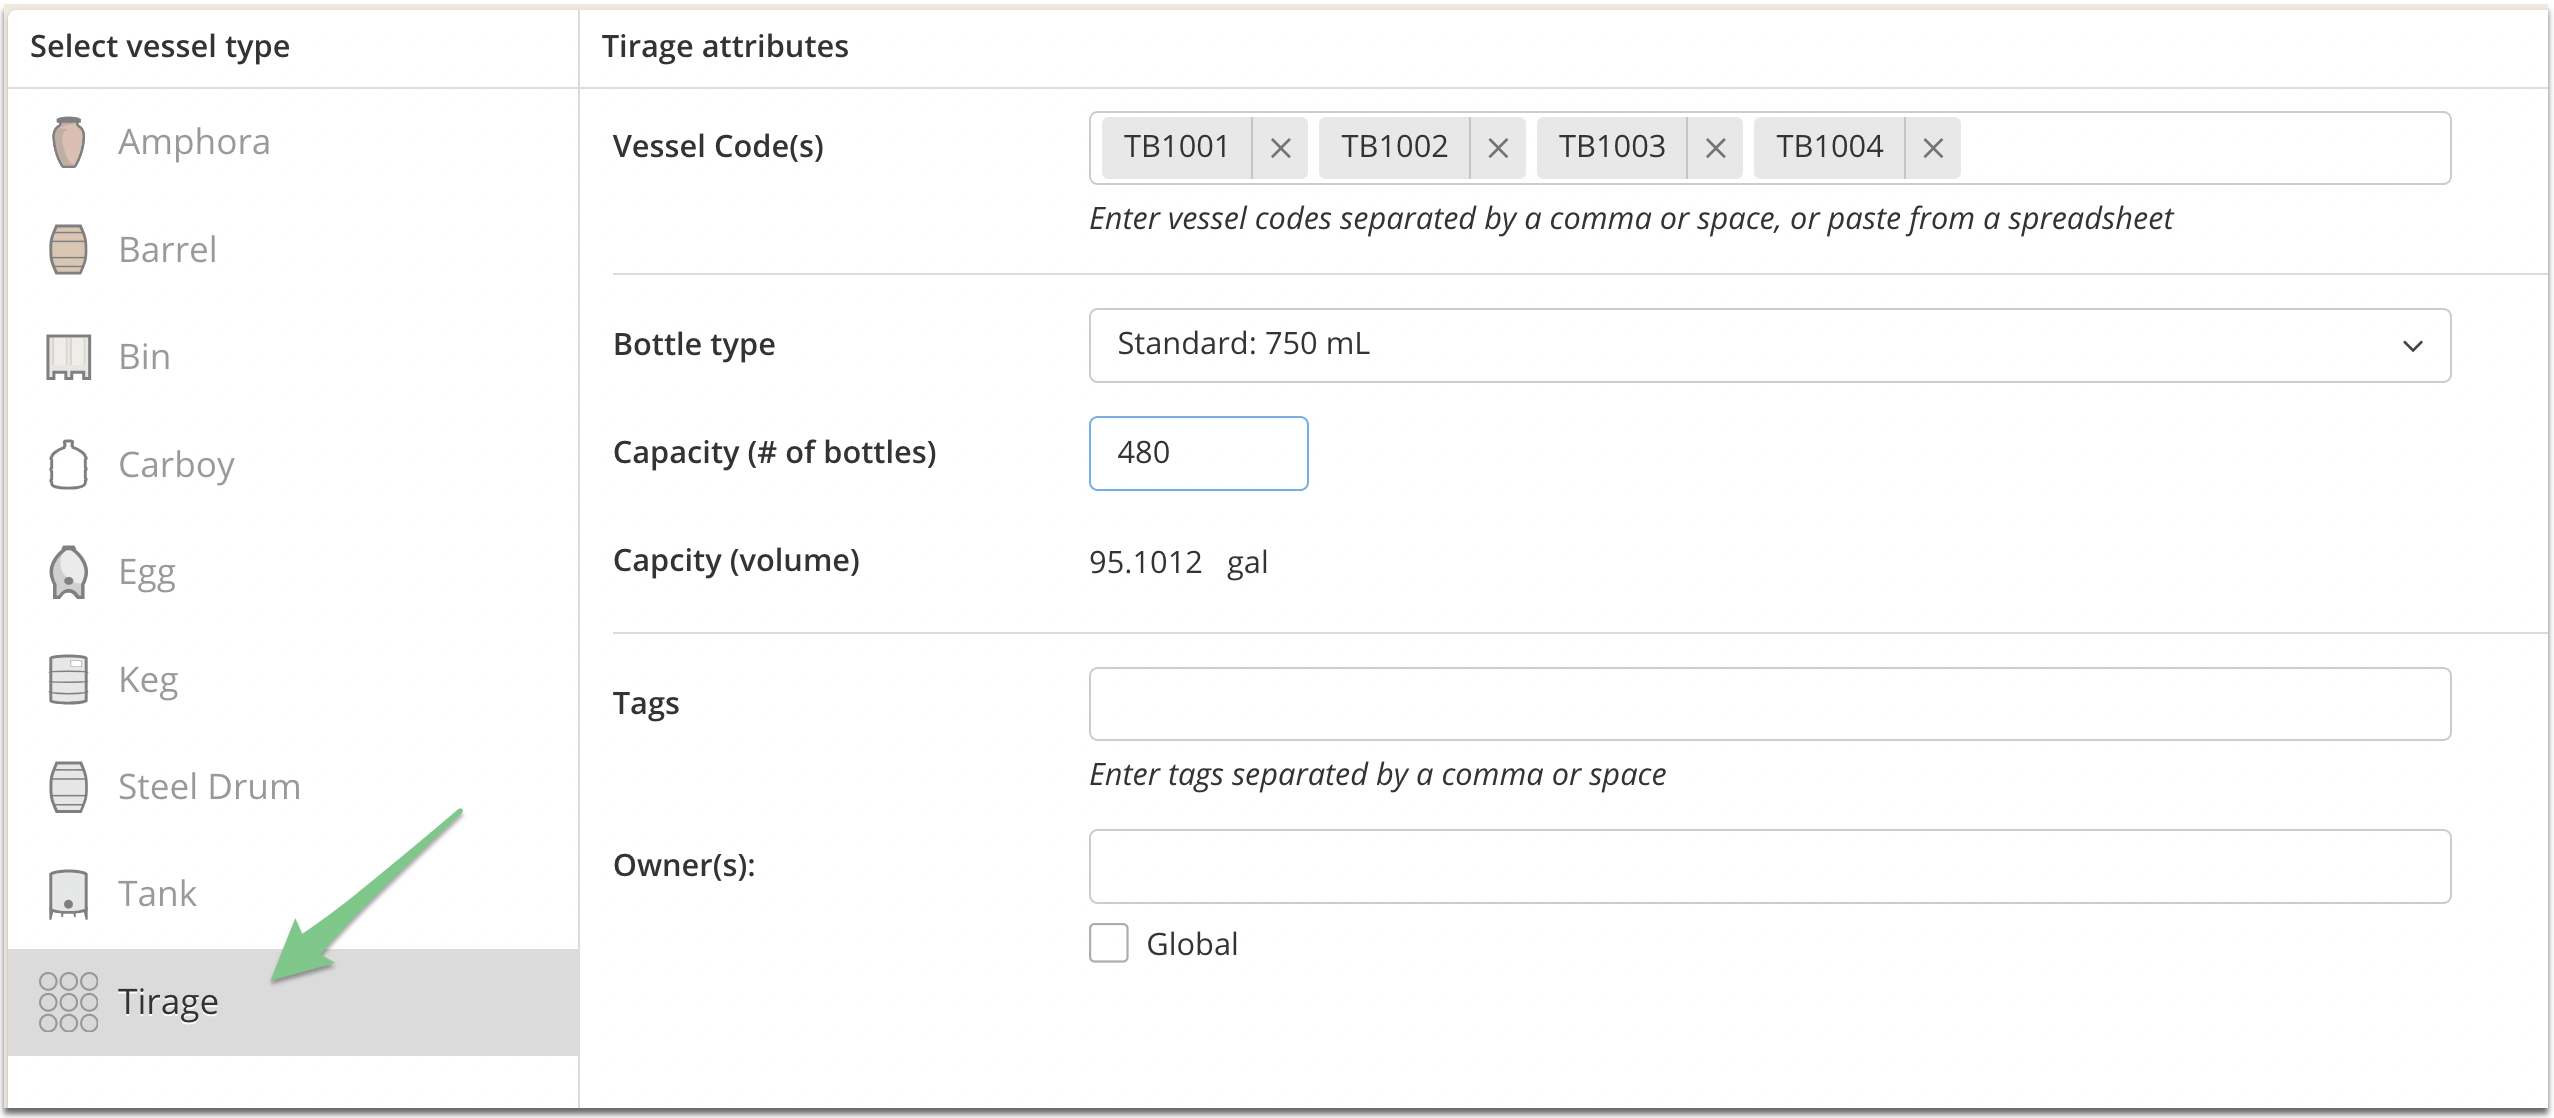
Task: Click into the Tags input field
Action: click(1769, 704)
